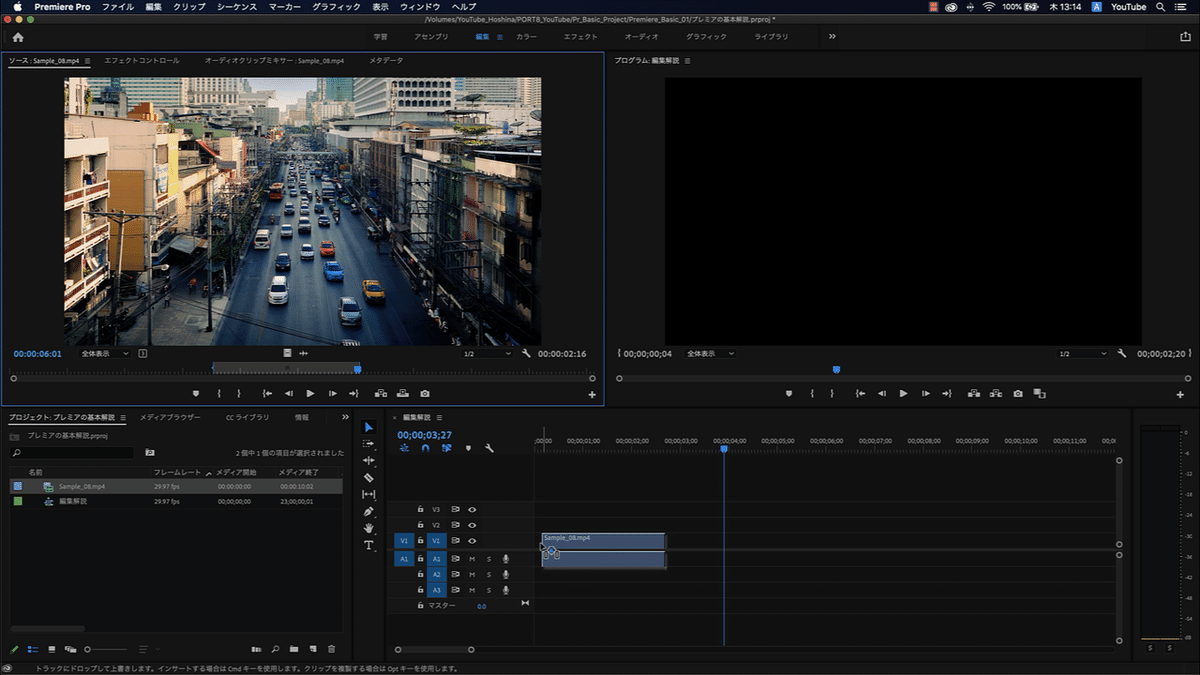Pick the Hand tool
Viewport: 1200px width, 675px height.
368,528
